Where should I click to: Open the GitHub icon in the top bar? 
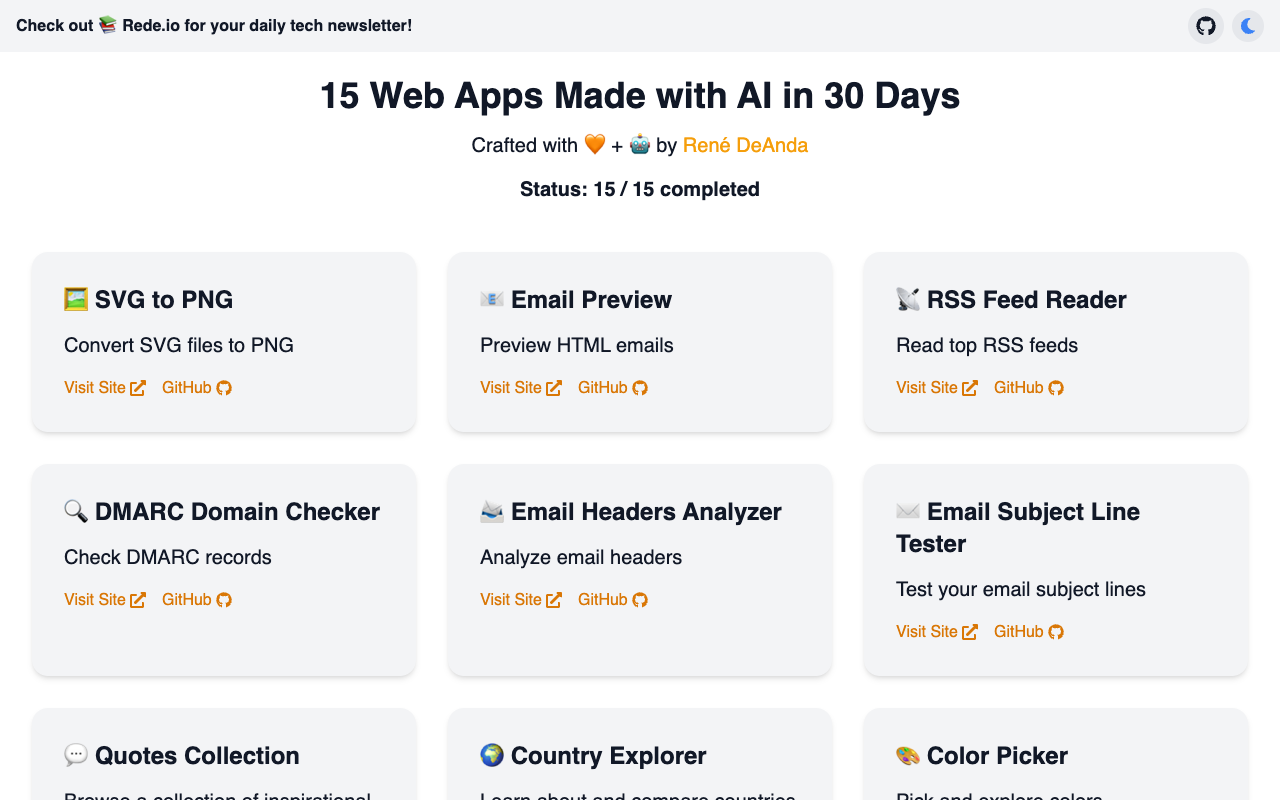[x=1205, y=26]
